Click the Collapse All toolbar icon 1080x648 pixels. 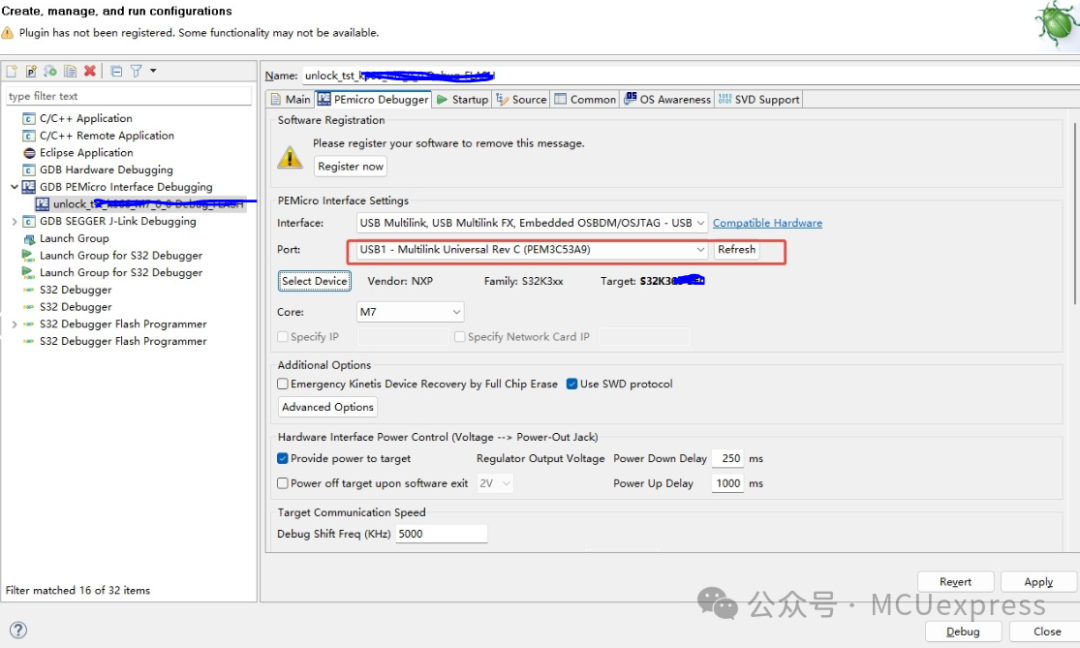pos(116,71)
